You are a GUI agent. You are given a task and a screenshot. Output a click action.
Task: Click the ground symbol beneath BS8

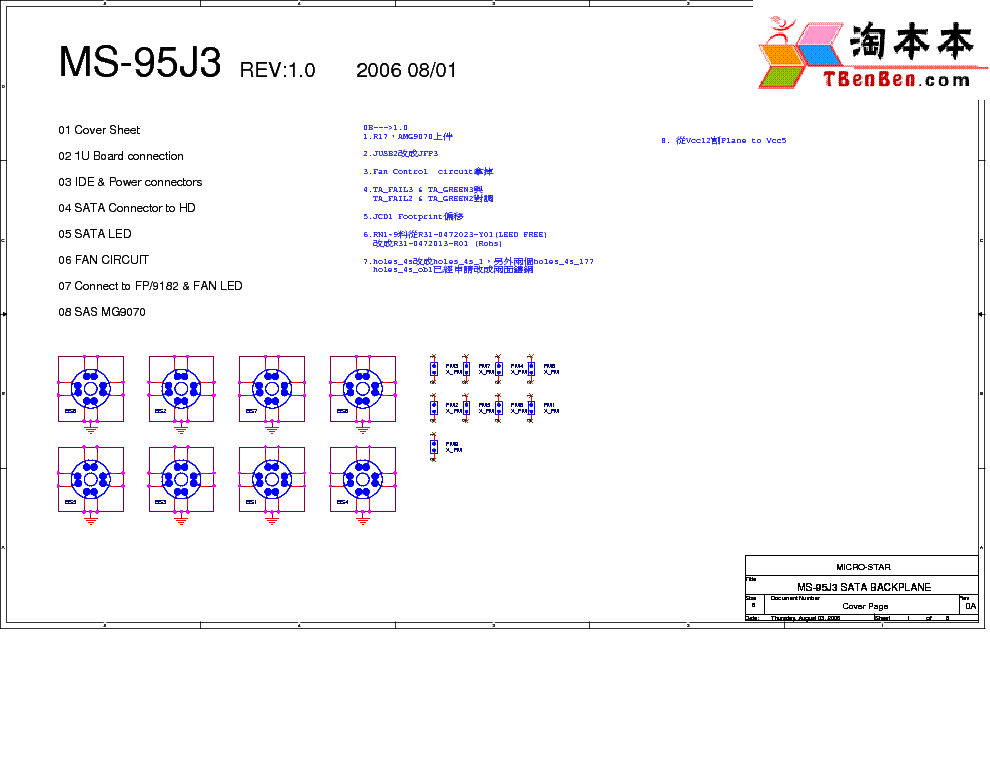coord(362,428)
